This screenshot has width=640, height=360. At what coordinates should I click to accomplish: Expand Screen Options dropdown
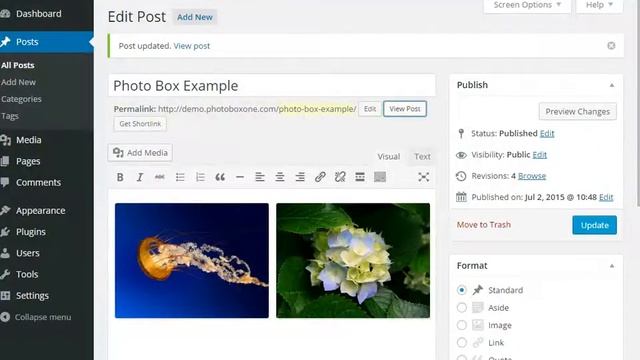pos(527,6)
